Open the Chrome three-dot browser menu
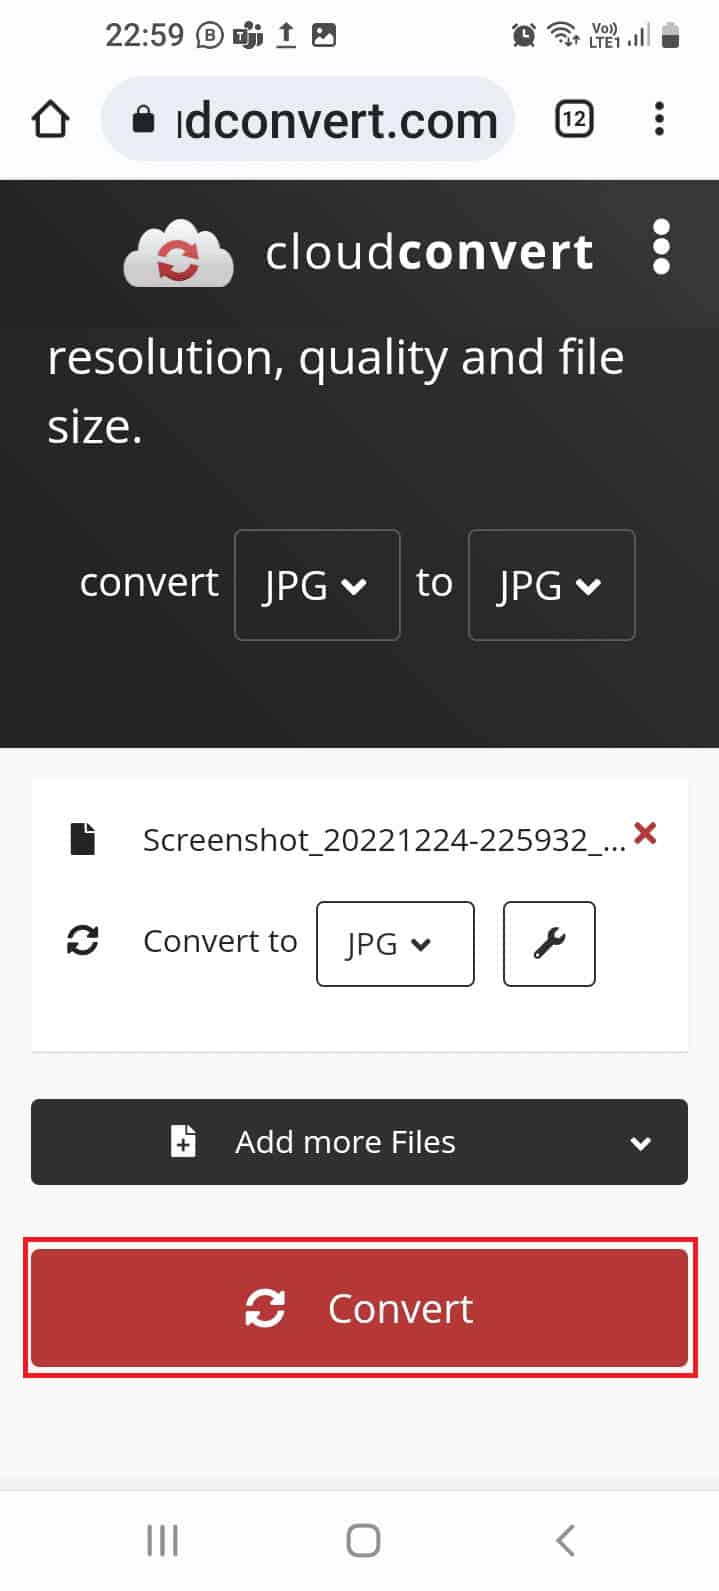The width and height of the screenshot is (719, 1591). pos(660,118)
